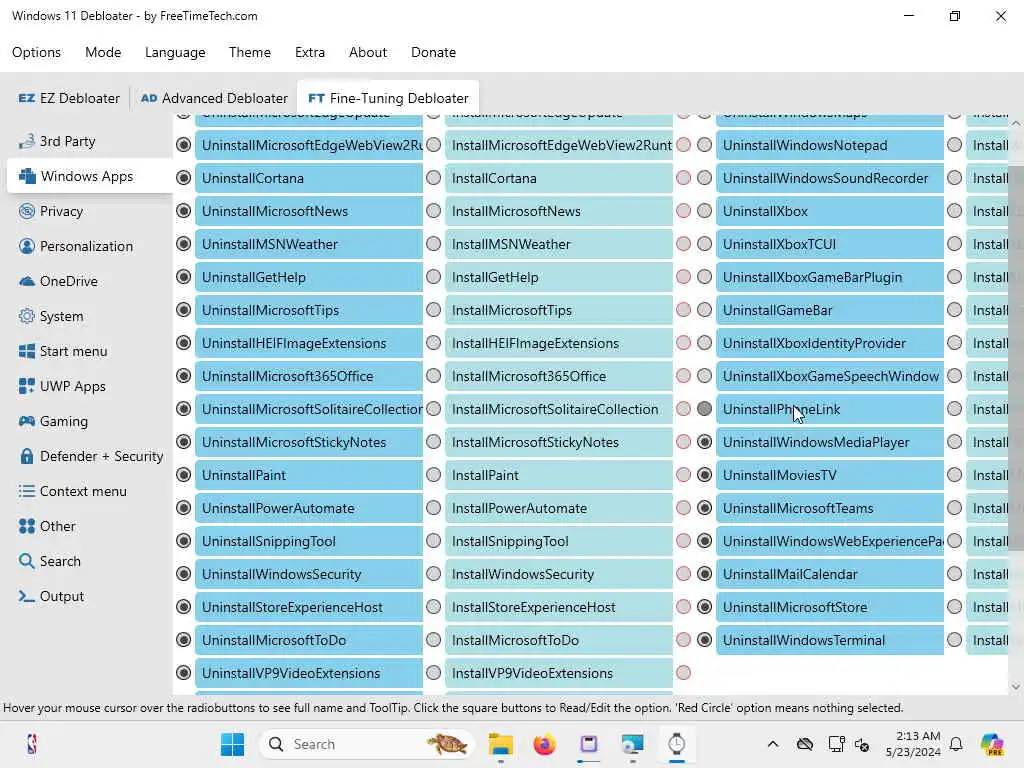Screen dimensions: 1024x768
Task: Click the InstallGetHelp option button
Action: 559,277
